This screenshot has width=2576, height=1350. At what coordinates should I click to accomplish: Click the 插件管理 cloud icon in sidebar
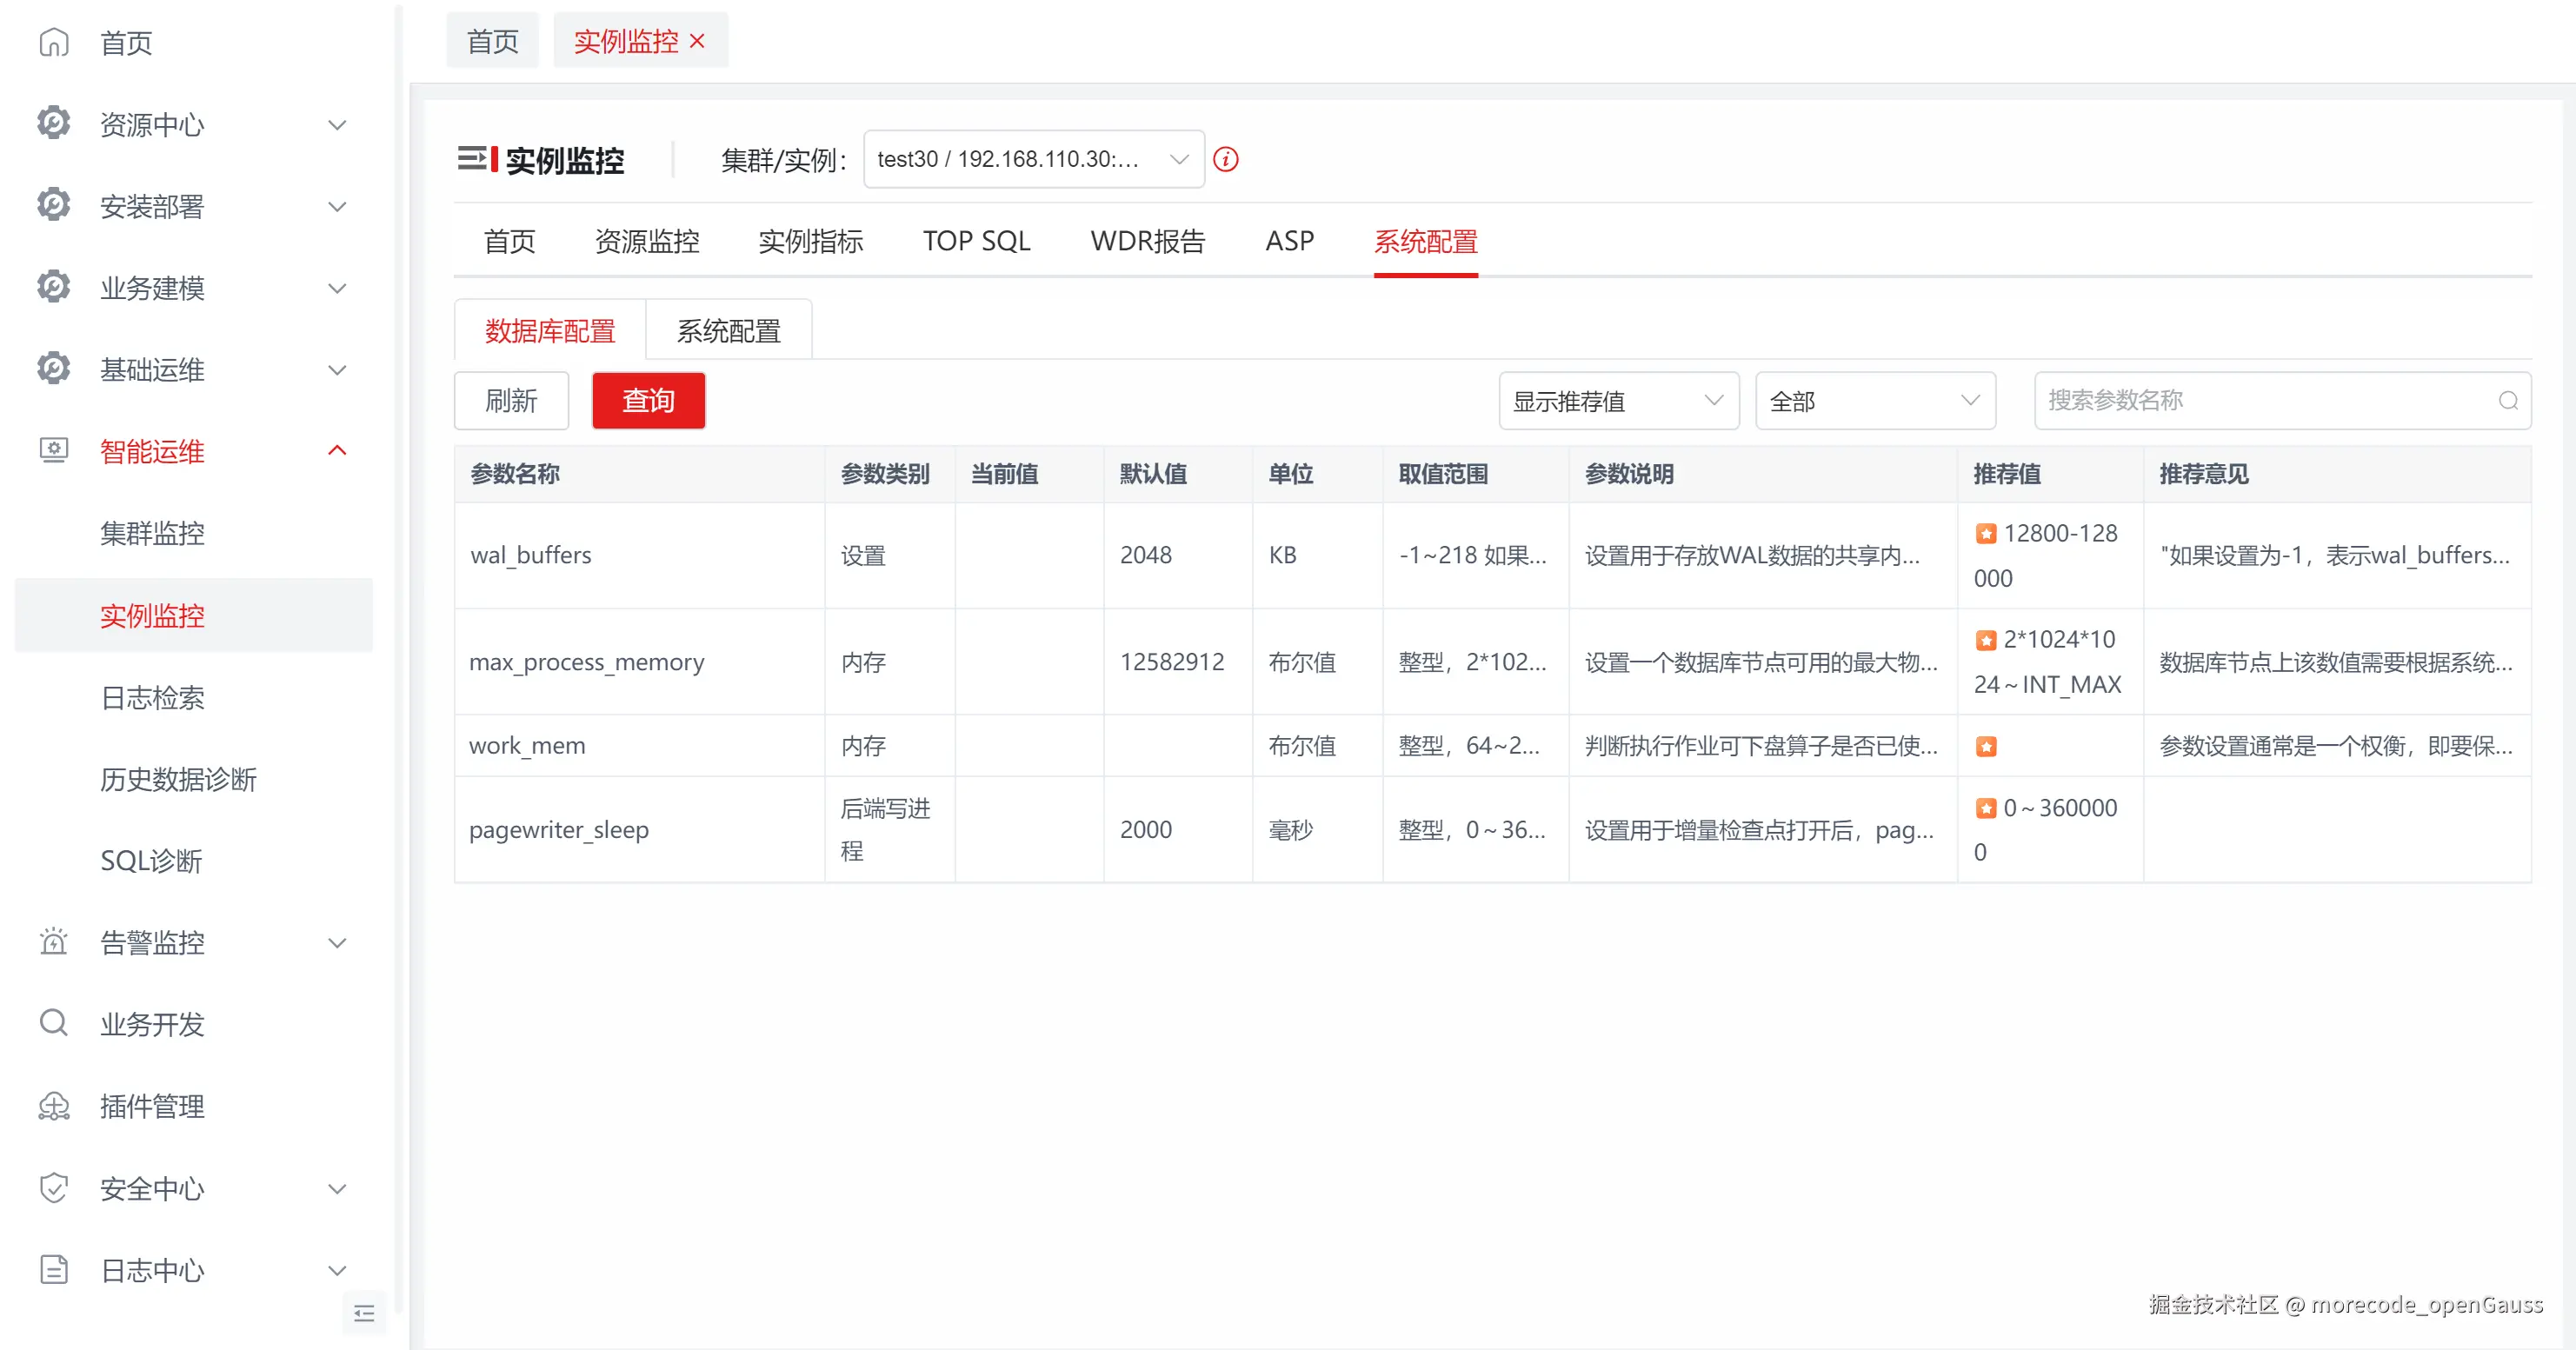pos(54,1106)
